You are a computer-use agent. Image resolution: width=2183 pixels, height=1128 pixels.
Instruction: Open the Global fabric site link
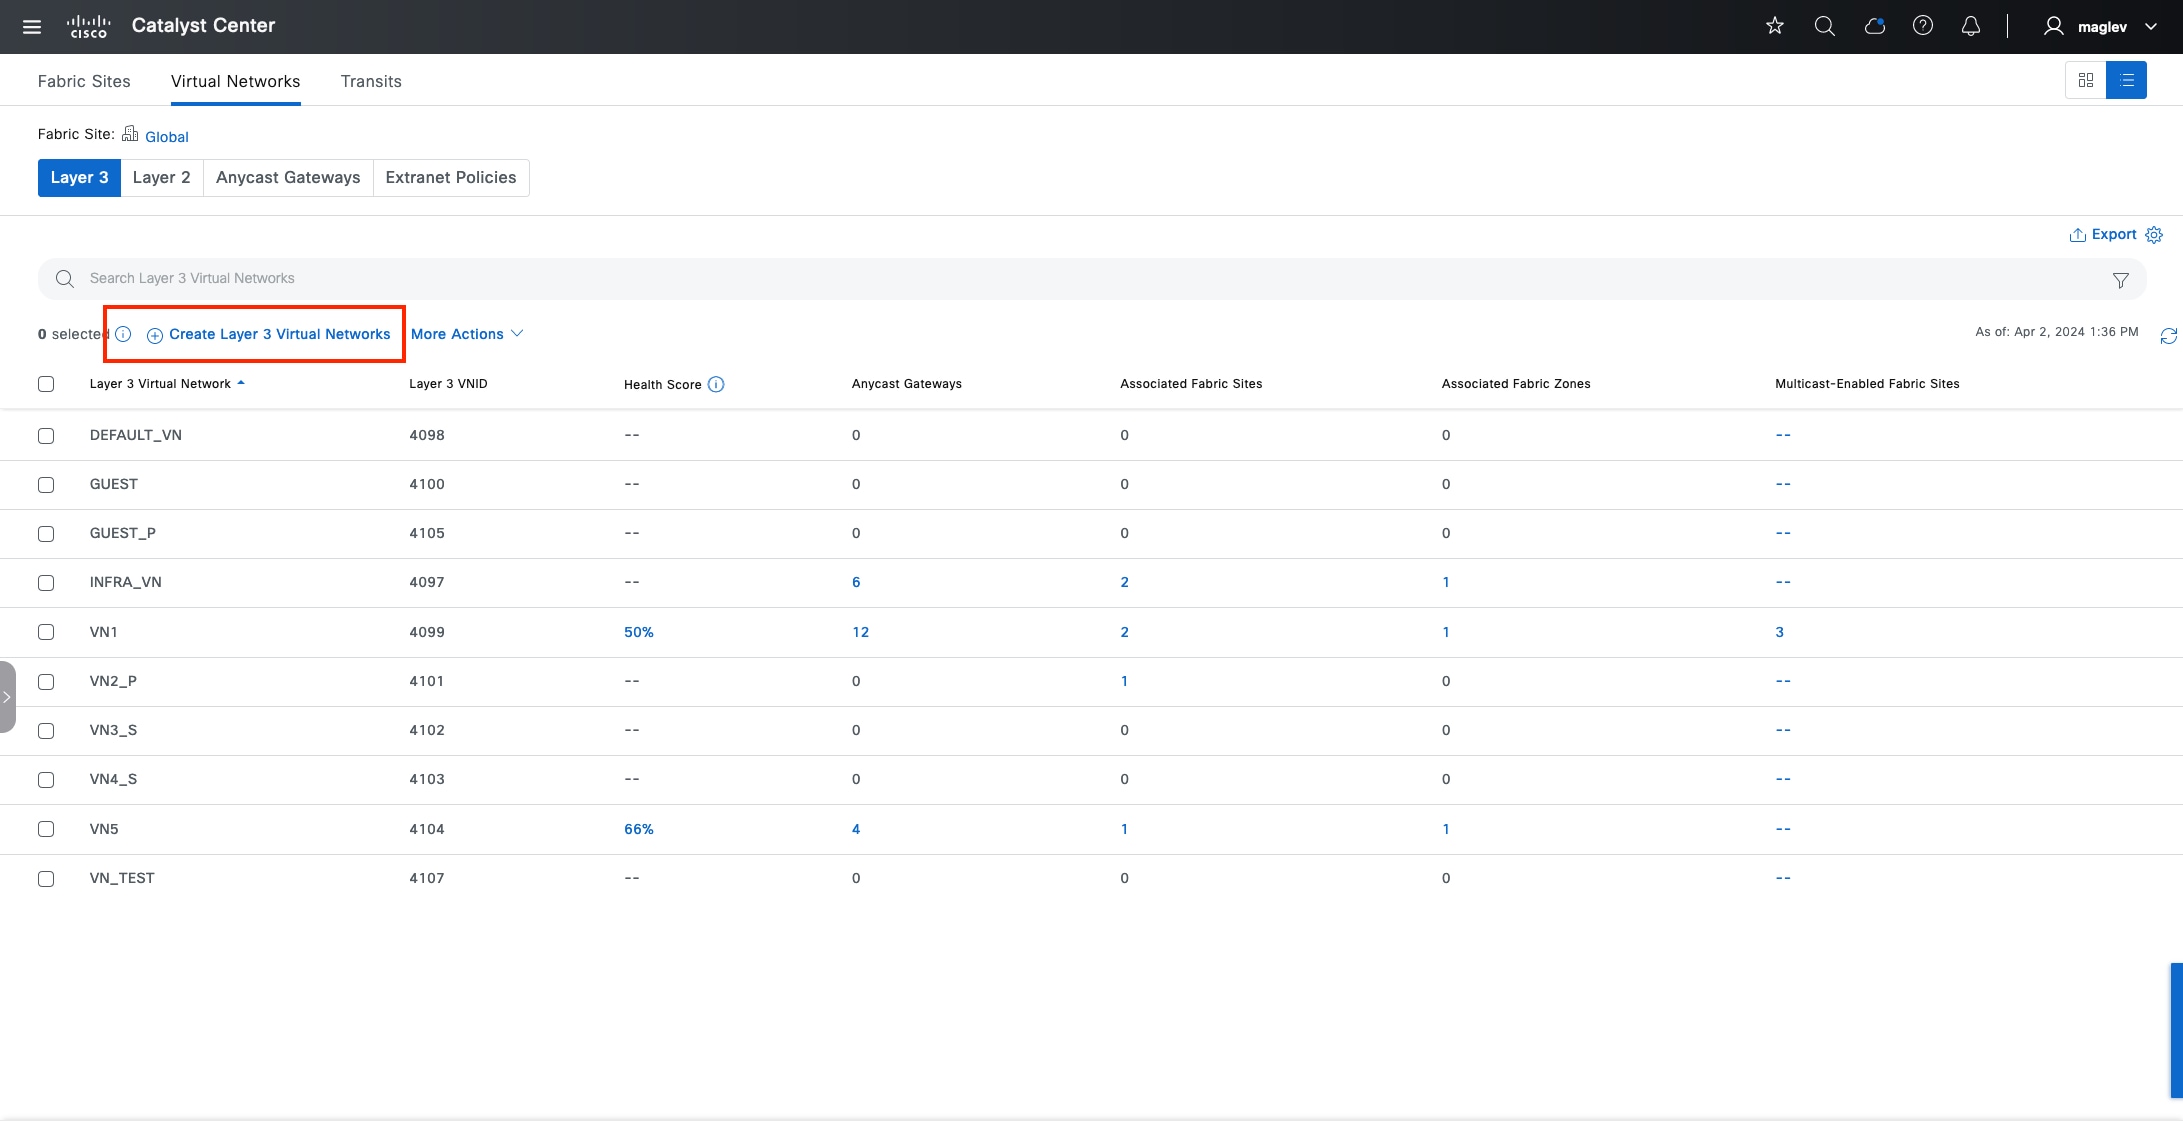point(166,137)
